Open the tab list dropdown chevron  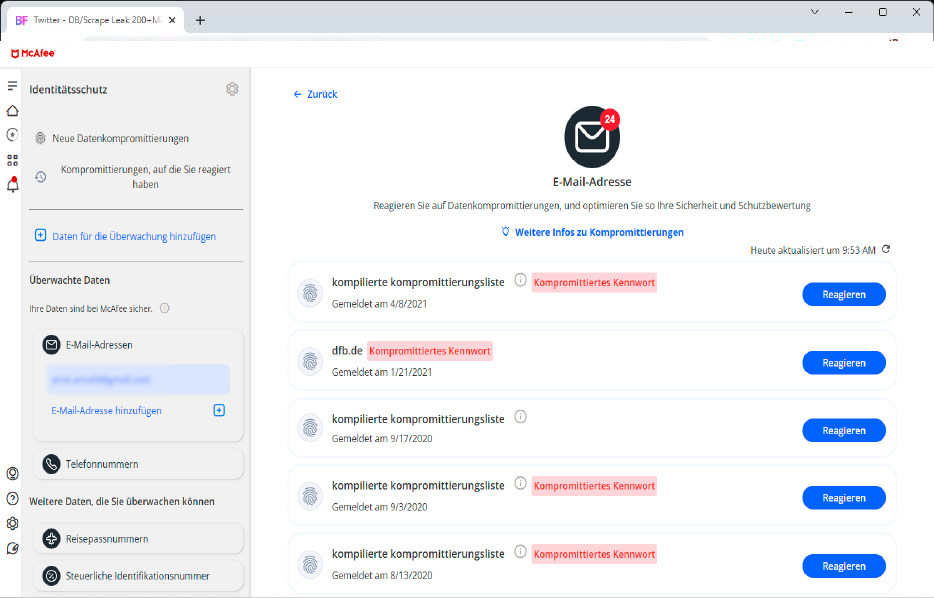[x=815, y=12]
